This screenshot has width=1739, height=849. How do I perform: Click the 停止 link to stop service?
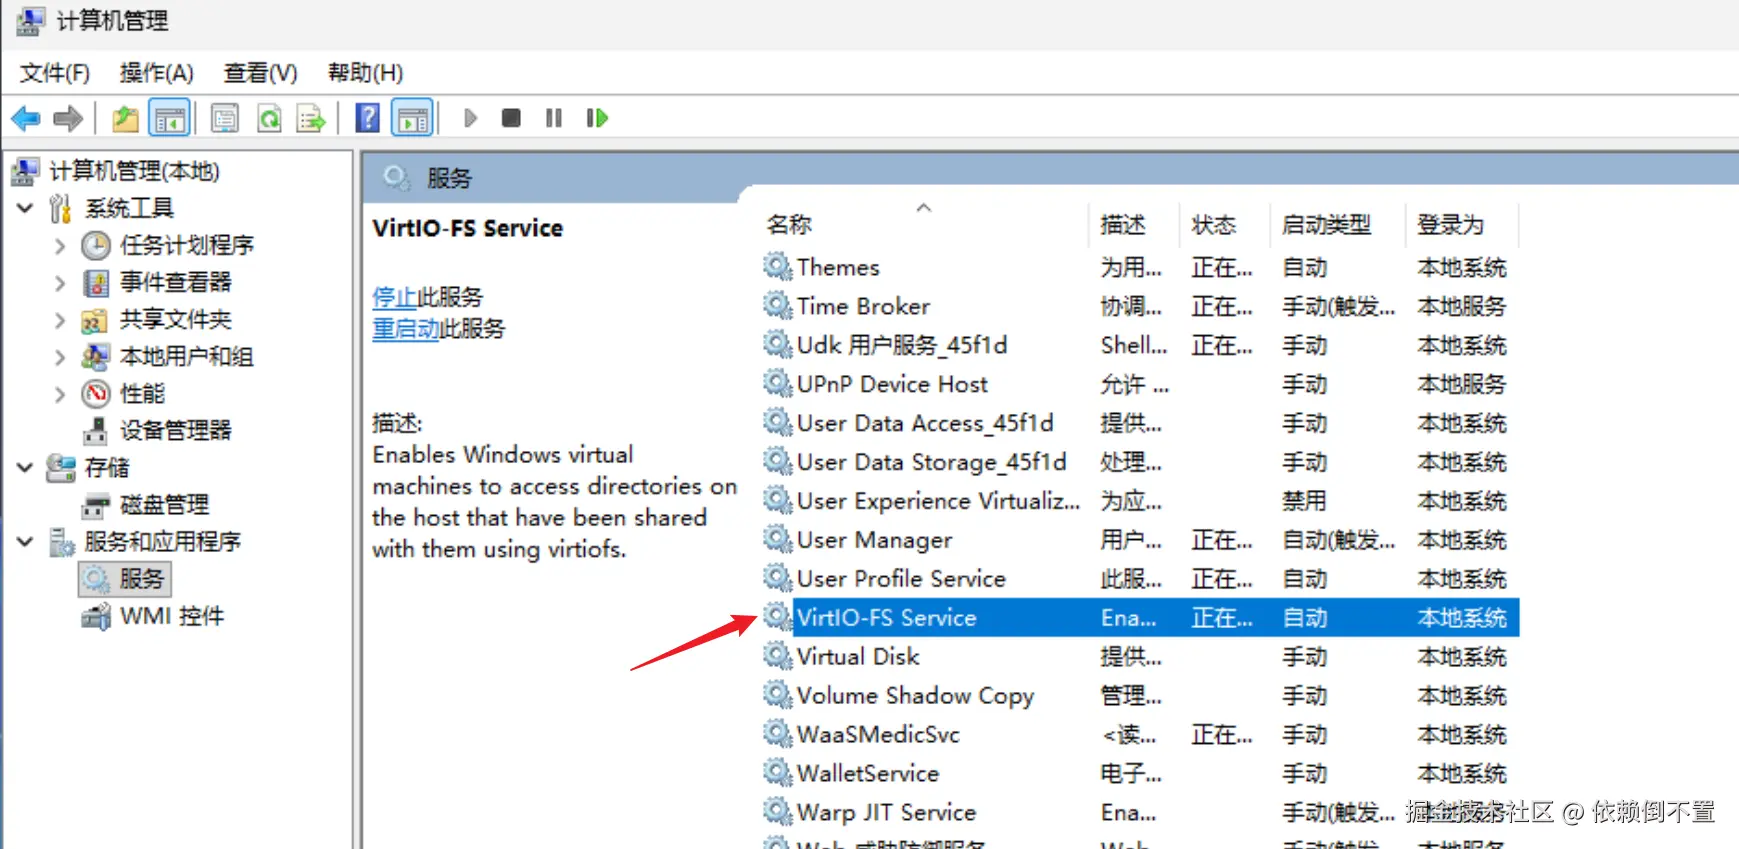pos(394,297)
